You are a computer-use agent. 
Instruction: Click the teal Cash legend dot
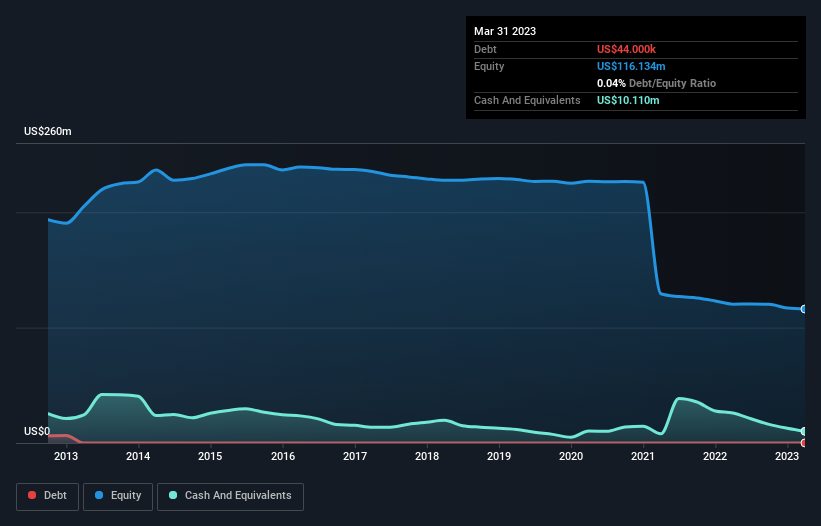[173, 495]
